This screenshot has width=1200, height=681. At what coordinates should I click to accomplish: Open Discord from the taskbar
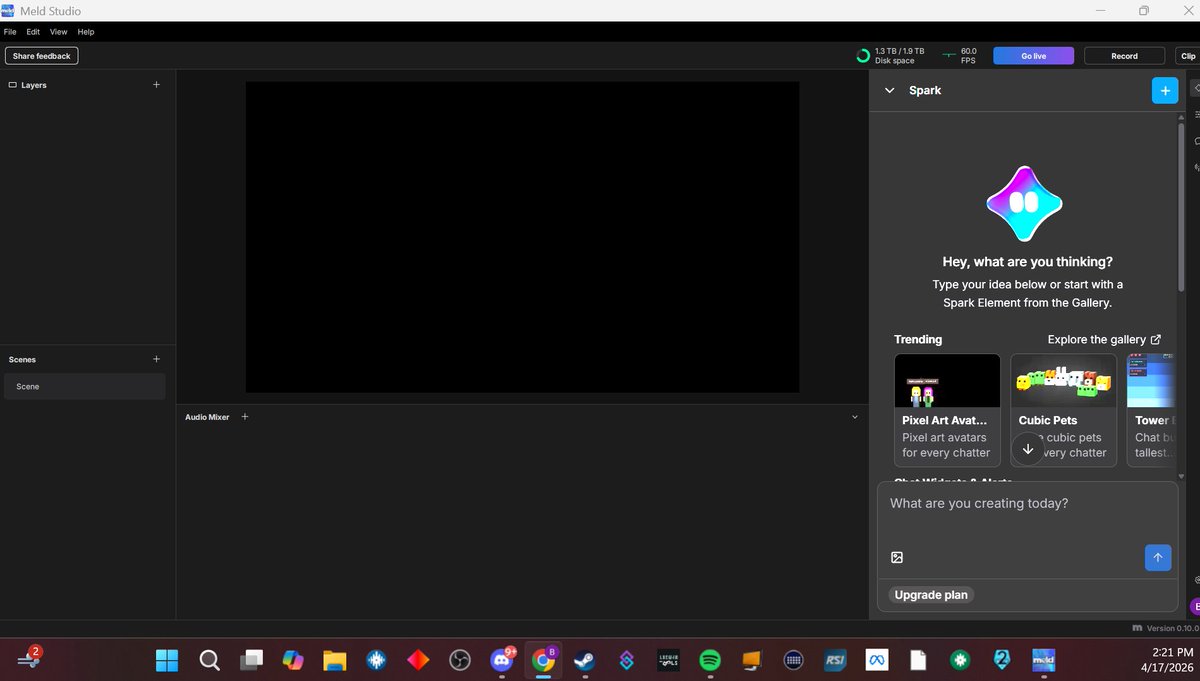(x=502, y=660)
